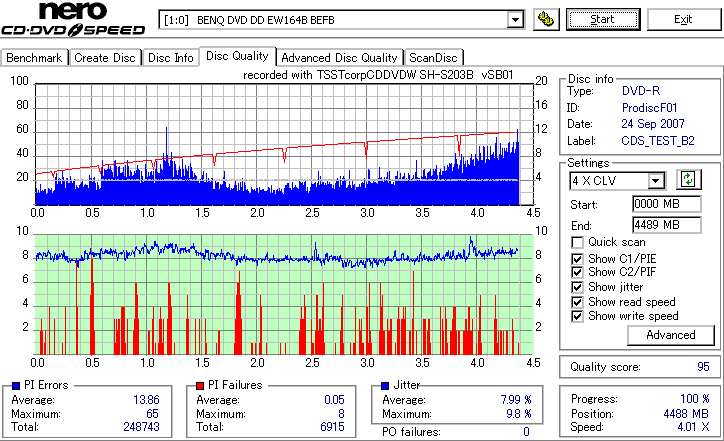Click the Speed value 4.01 X
Viewport: 724px width, 441px height.
click(694, 427)
